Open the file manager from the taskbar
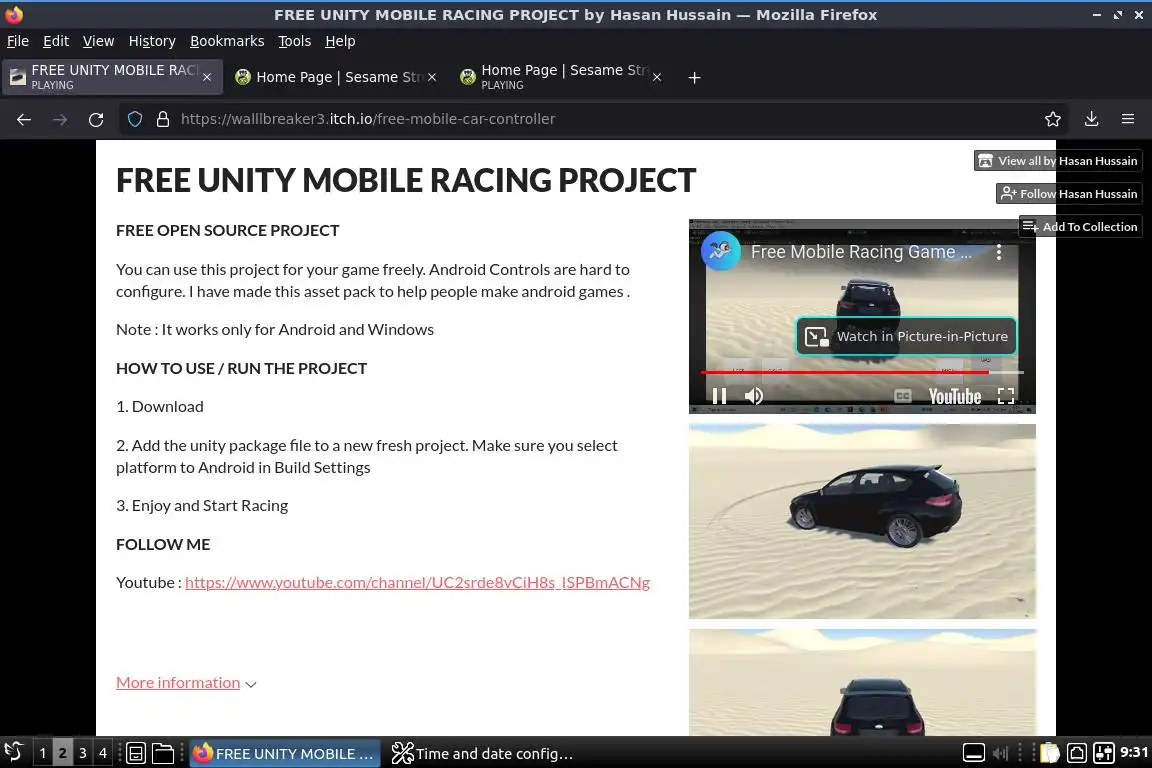This screenshot has height=768, width=1152. tap(162, 753)
